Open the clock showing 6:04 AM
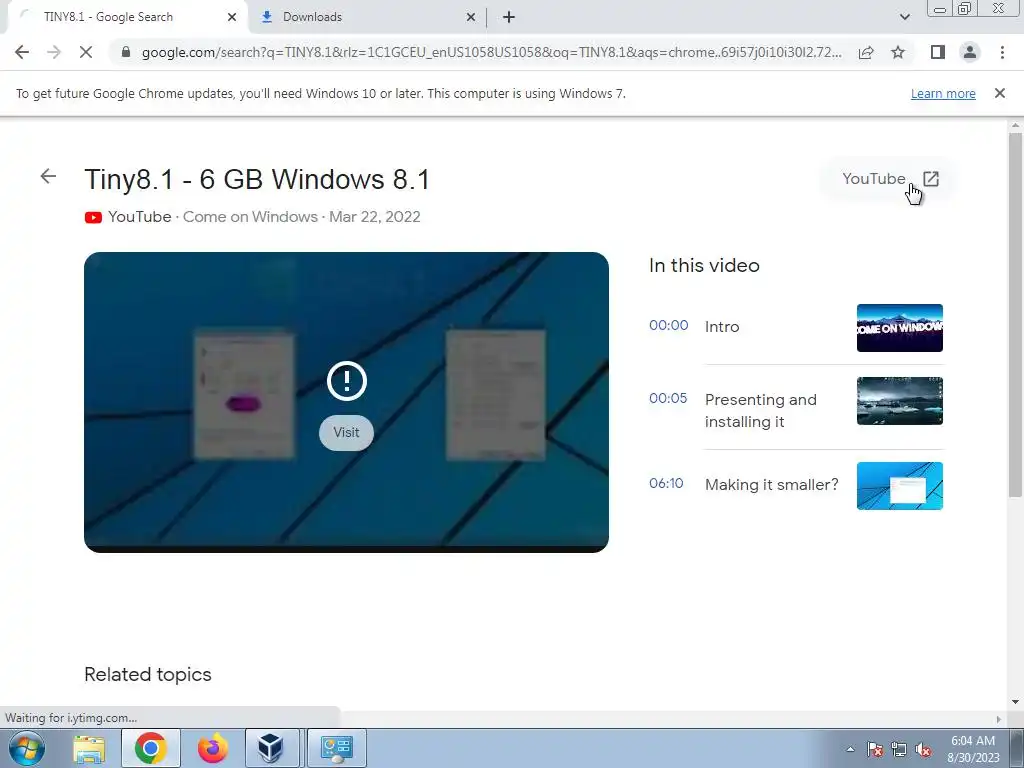The width and height of the screenshot is (1024, 768). [x=973, y=749]
